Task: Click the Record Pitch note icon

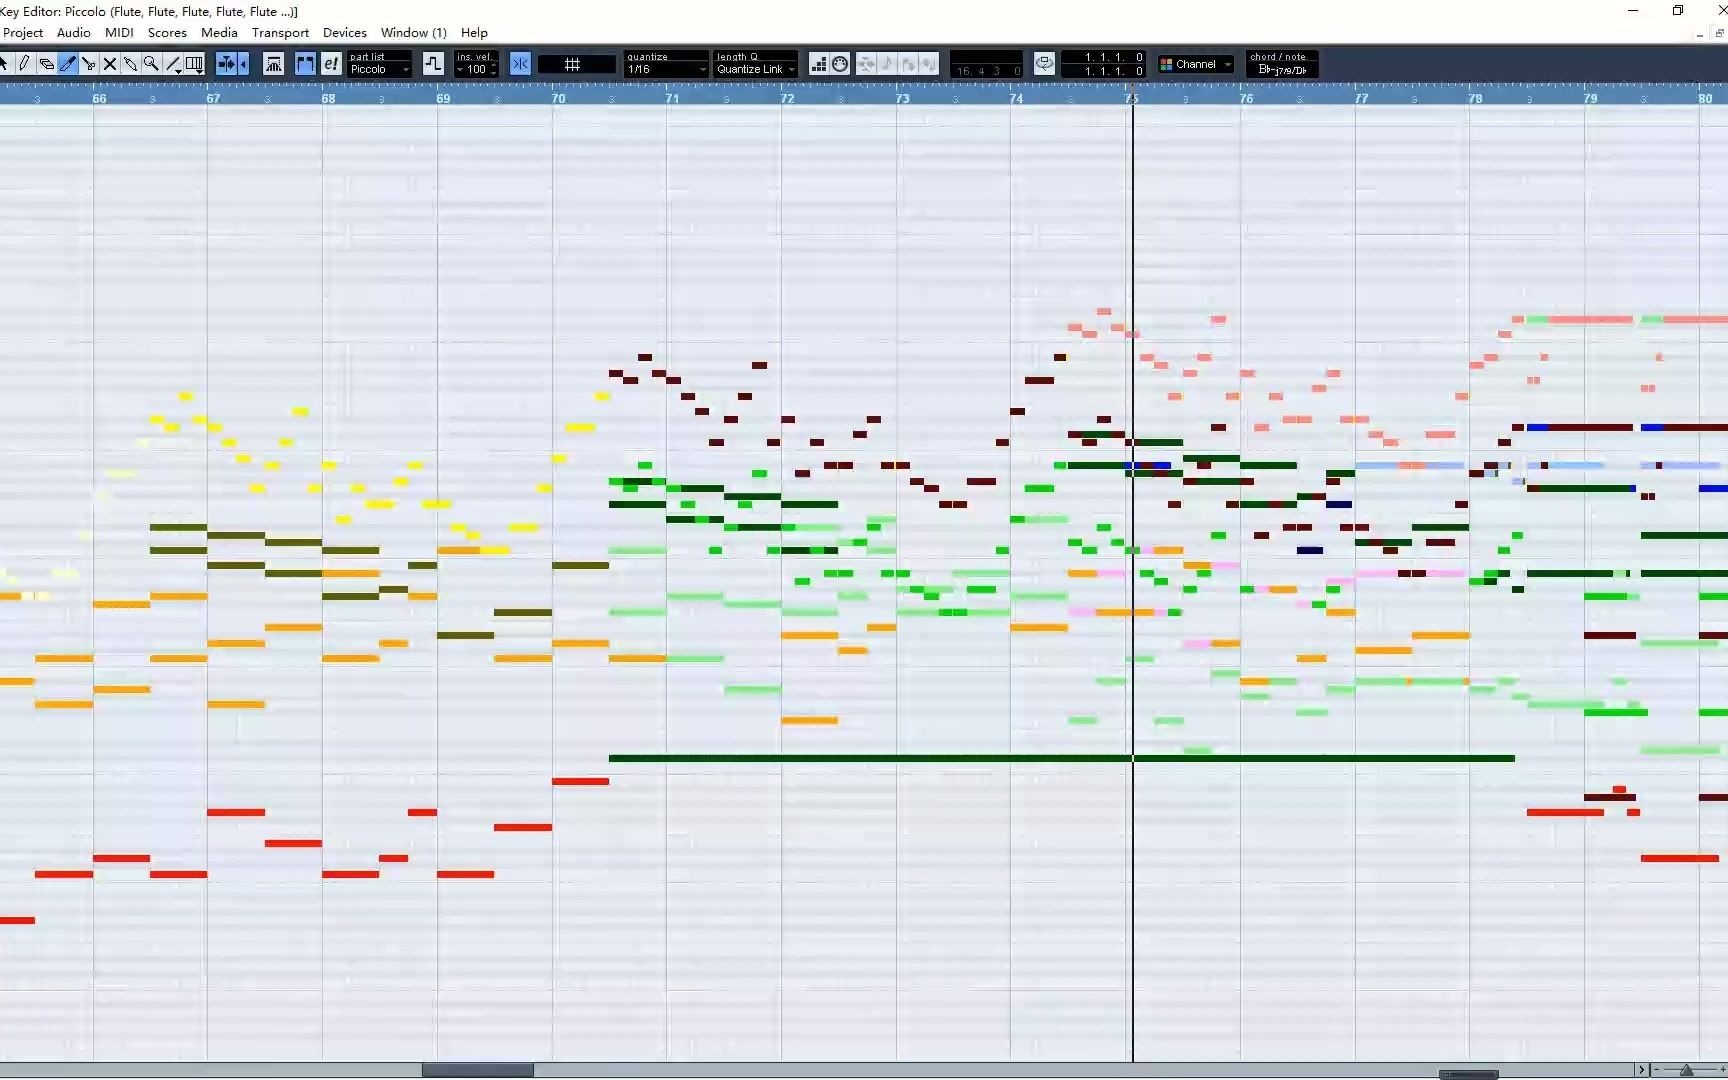Action: click(x=887, y=64)
